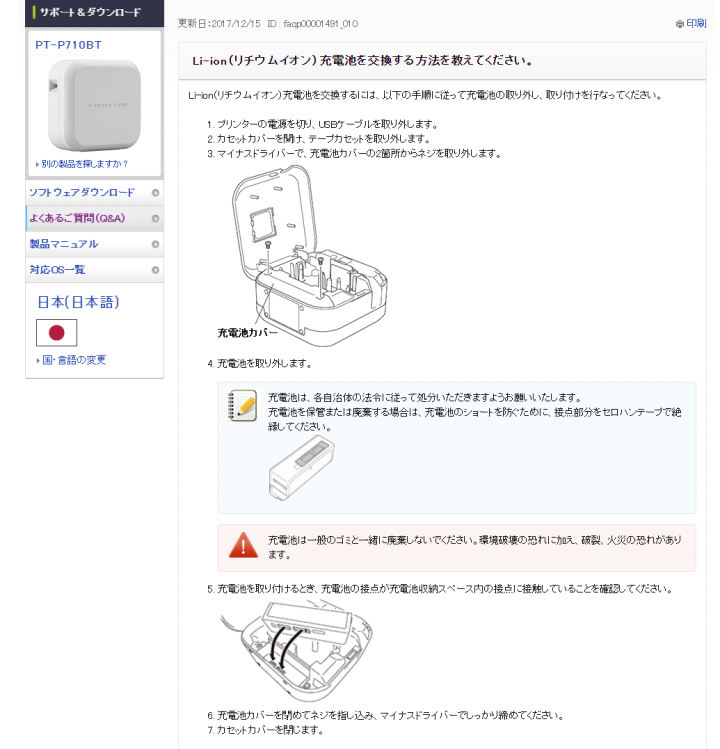Open the 印刷 print link
This screenshot has width=720, height=749.
pos(696,23)
